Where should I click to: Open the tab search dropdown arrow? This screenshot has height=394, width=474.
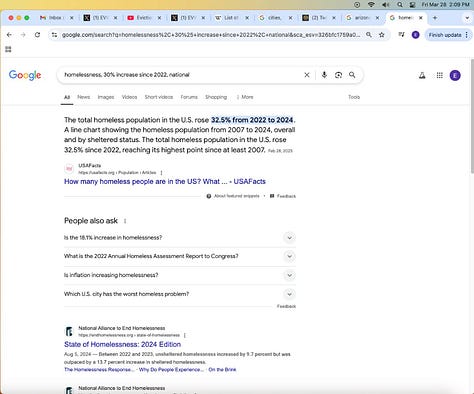[467, 18]
